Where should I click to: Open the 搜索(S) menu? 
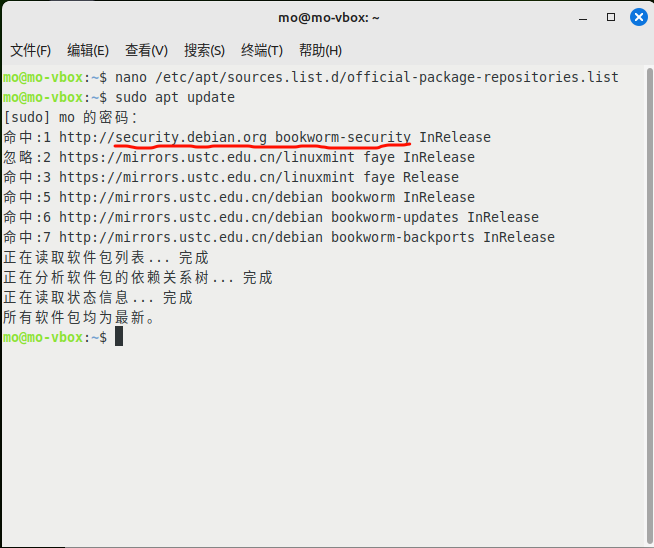pos(204,50)
